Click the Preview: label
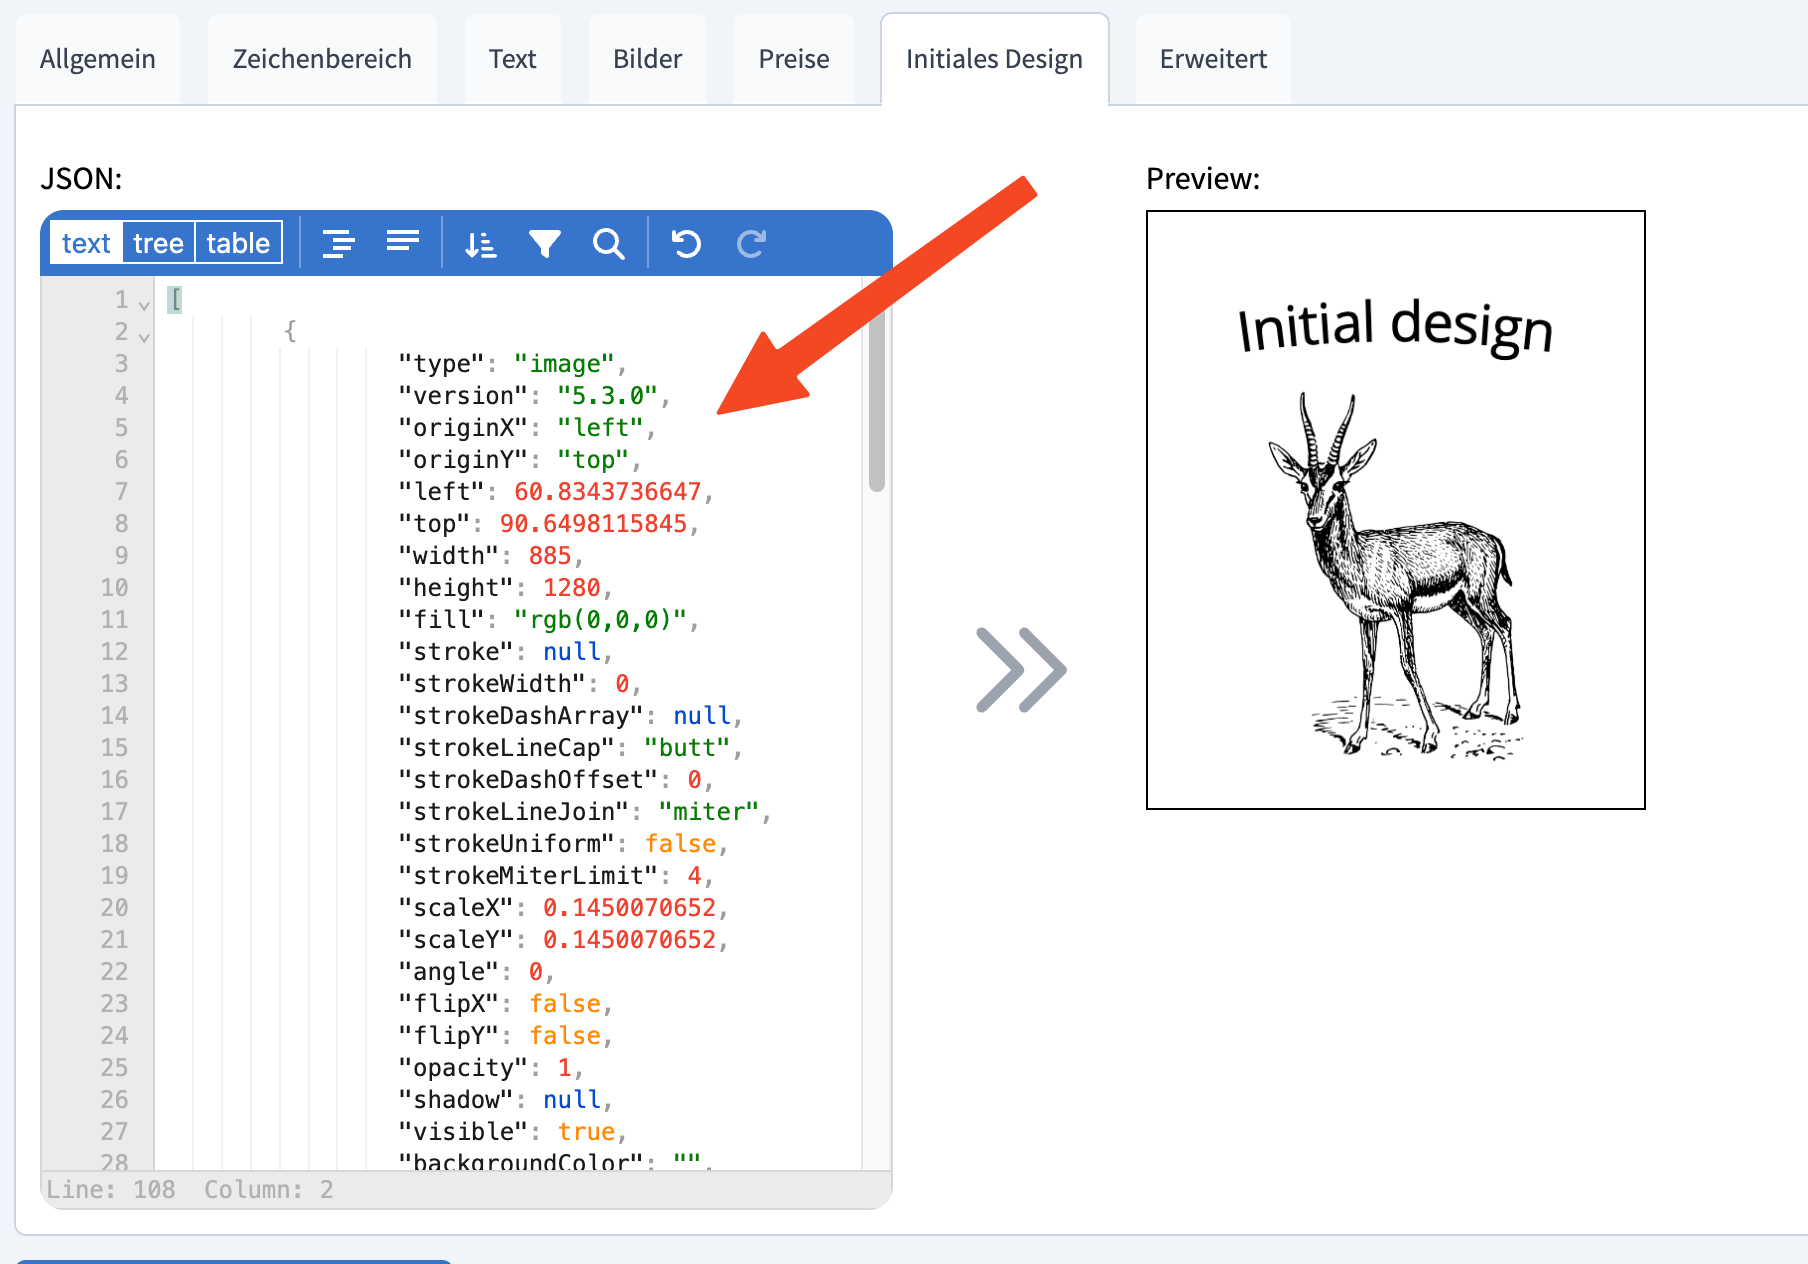This screenshot has height=1264, width=1808. point(1203,179)
